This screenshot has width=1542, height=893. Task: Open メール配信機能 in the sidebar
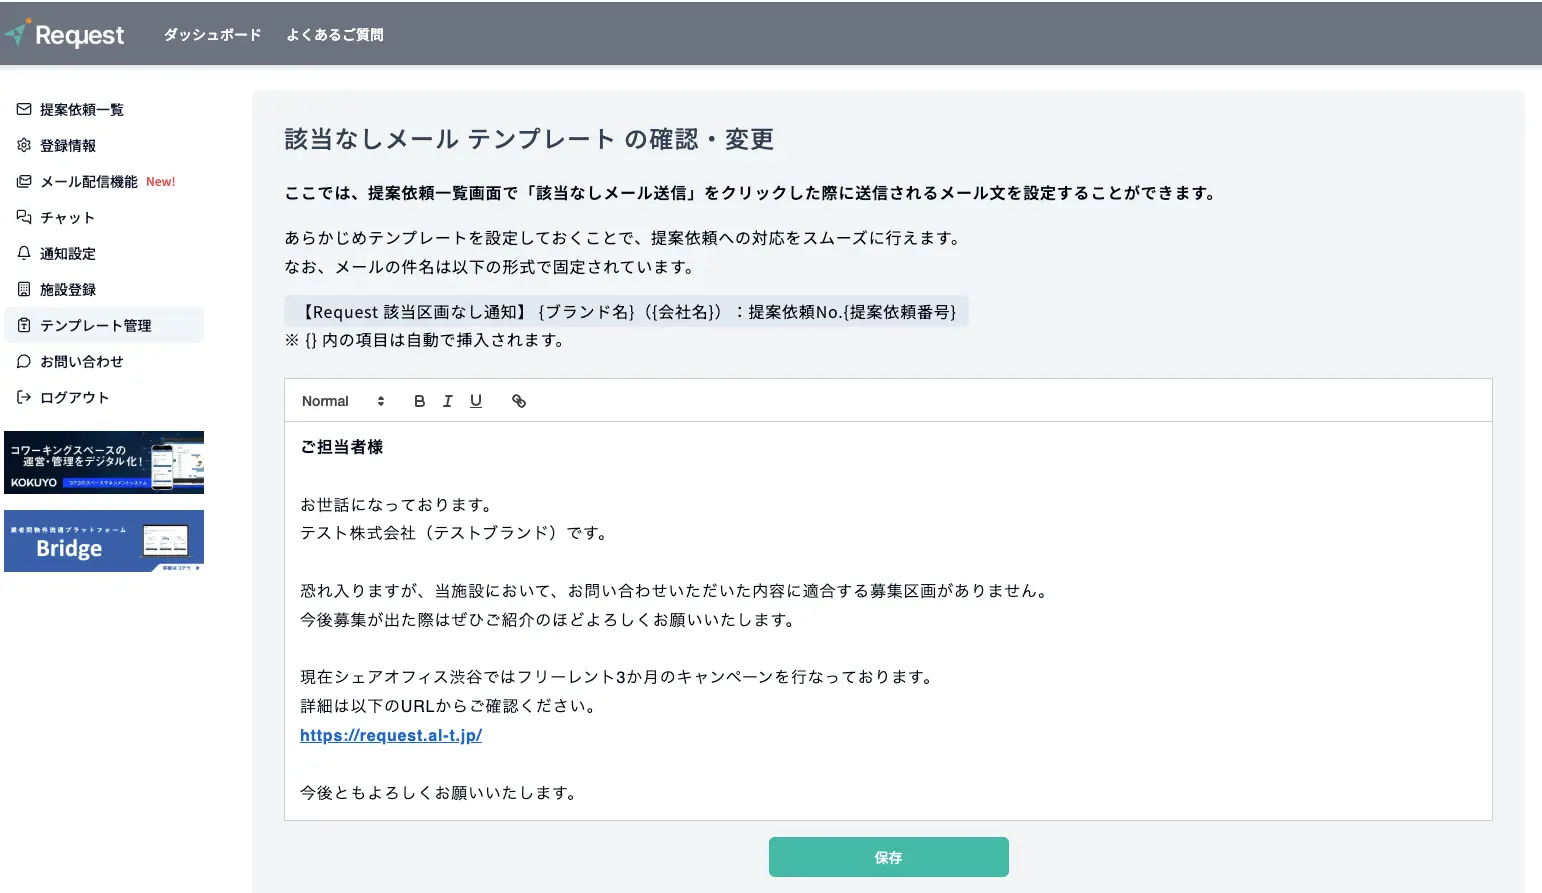89,182
